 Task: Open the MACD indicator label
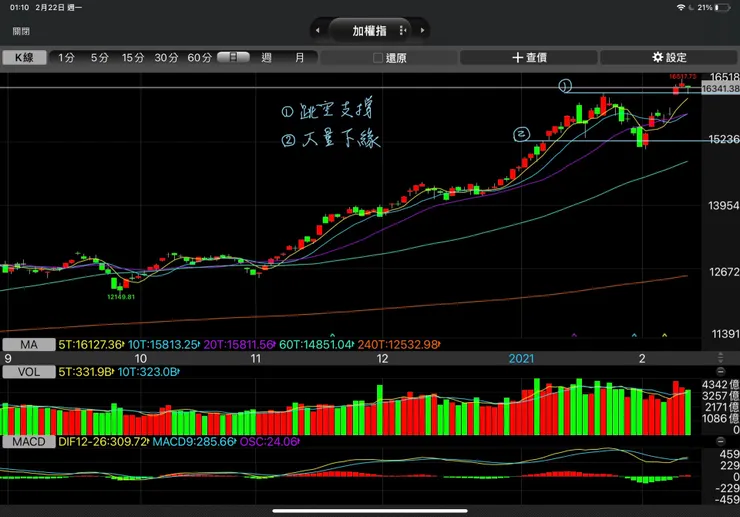click(x=29, y=442)
